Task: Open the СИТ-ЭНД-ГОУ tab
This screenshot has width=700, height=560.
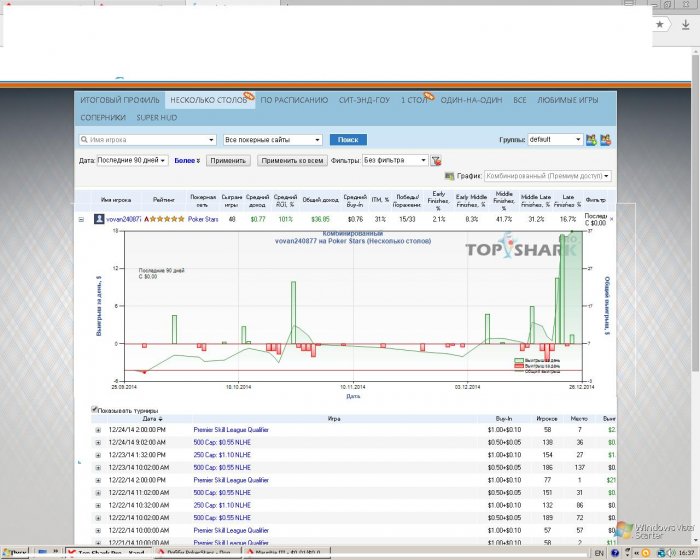Action: click(364, 101)
